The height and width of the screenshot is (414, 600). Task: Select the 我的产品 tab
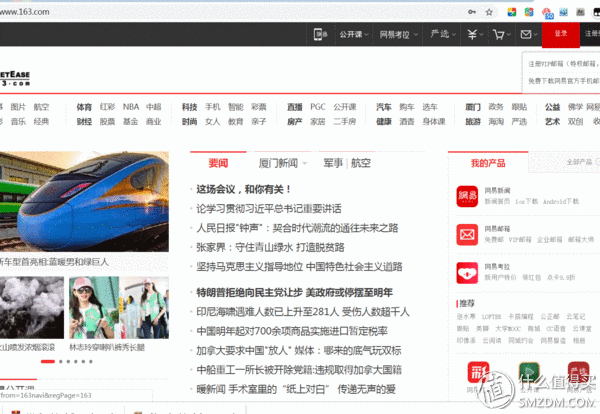[x=488, y=163]
